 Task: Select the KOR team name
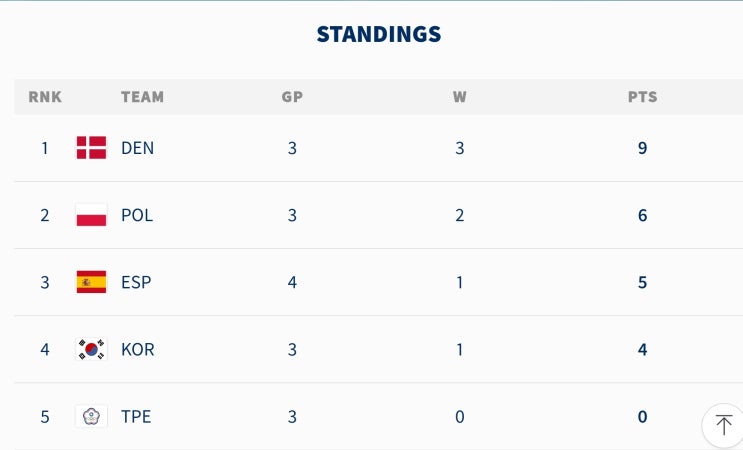(137, 350)
